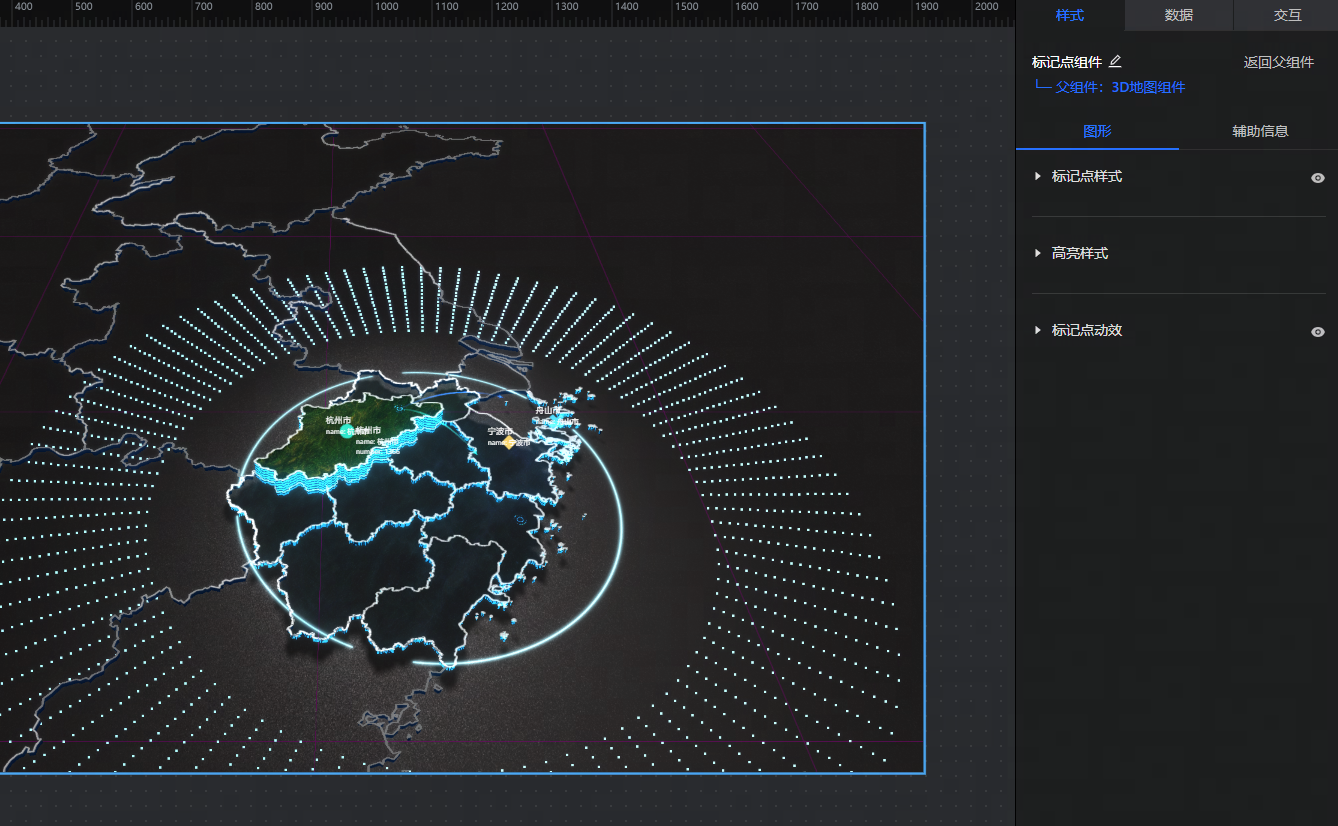Screen dimensions: 1338x826
Task: Click the 返回父组件 button
Action: click(x=1278, y=62)
